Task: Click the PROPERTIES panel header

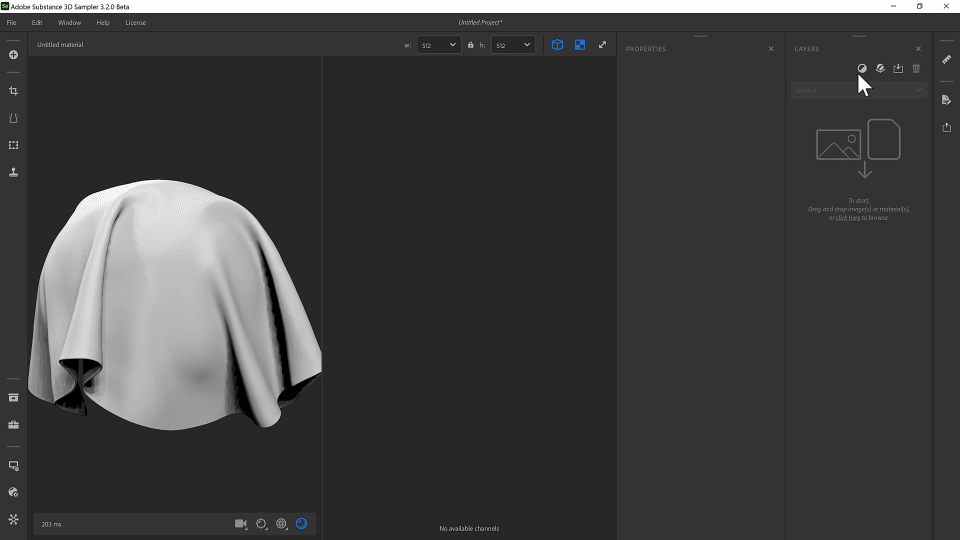Action: (645, 49)
